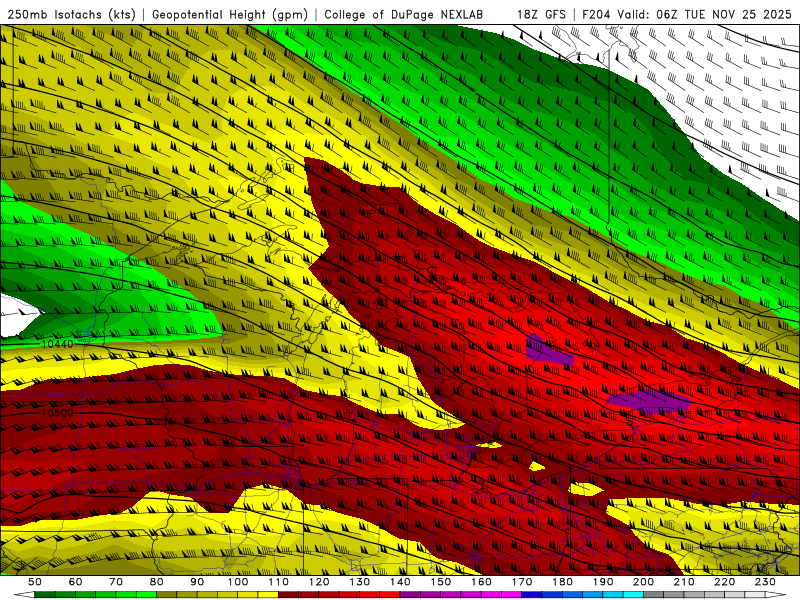Viewport: 800px width, 600px height.
Task: Click the 200 value on the color scale
Action: [x=643, y=582]
